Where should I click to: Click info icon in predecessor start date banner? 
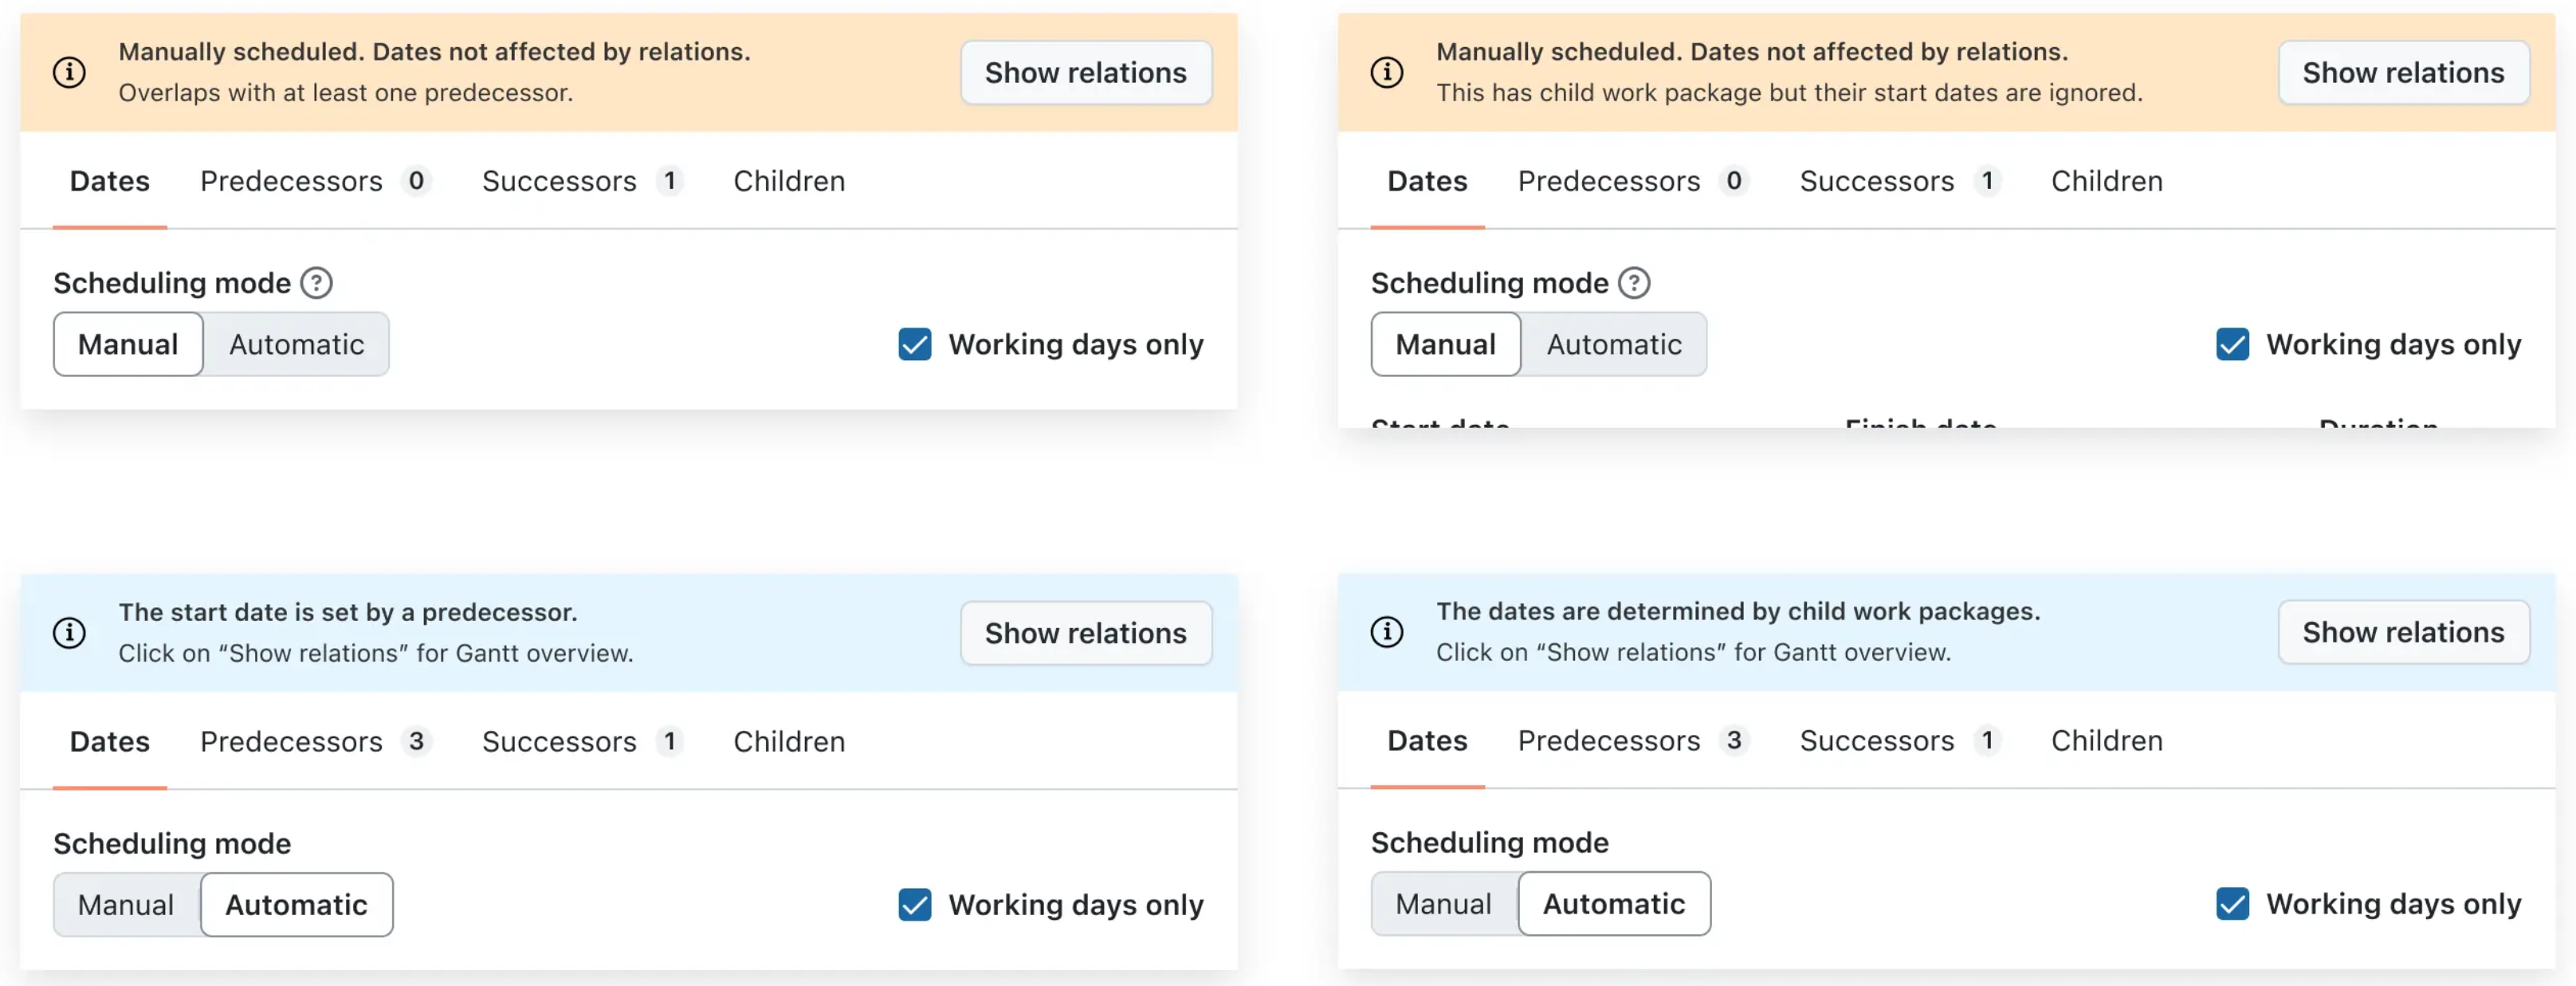click(x=69, y=632)
